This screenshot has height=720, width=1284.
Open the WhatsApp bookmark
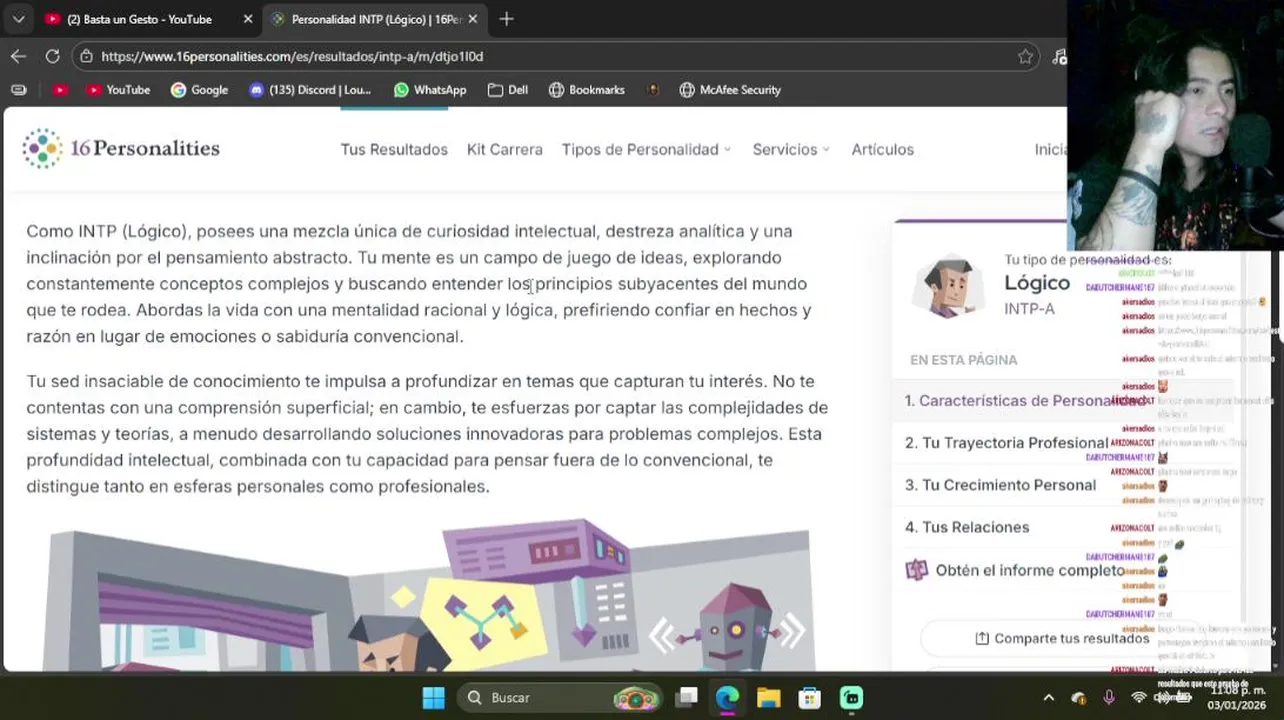[430, 90]
